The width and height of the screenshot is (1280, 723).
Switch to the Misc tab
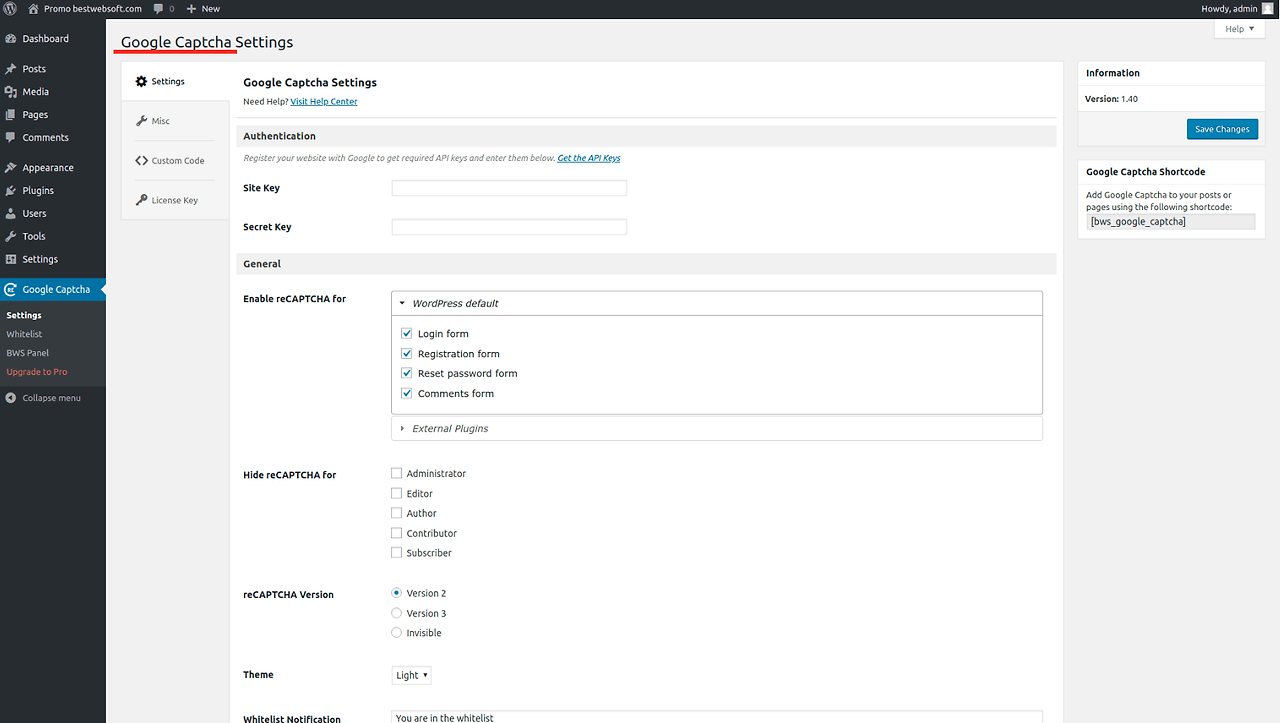(175, 121)
